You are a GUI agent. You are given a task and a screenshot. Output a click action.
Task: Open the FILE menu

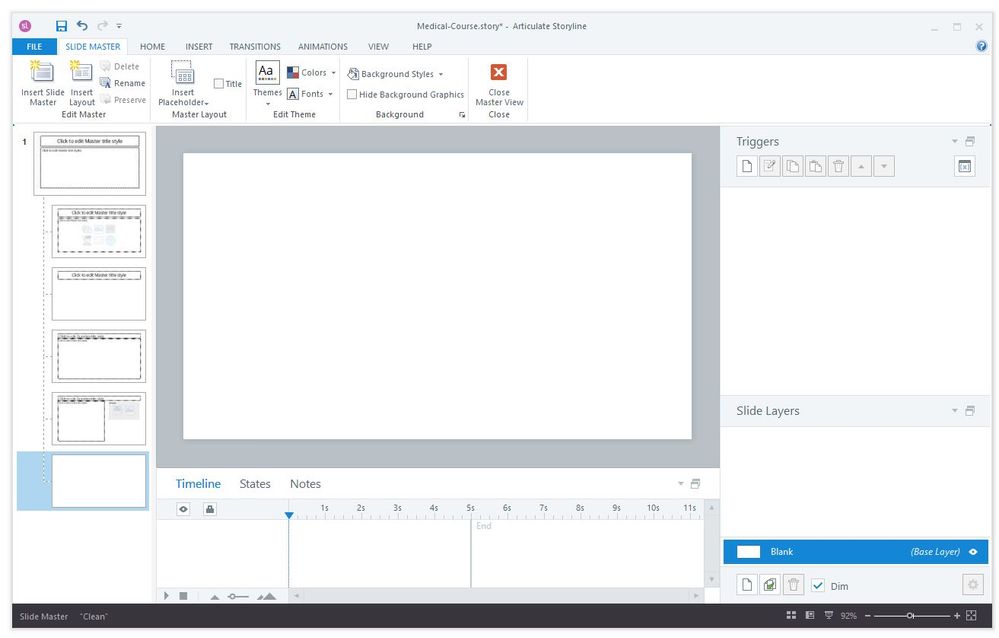click(34, 46)
